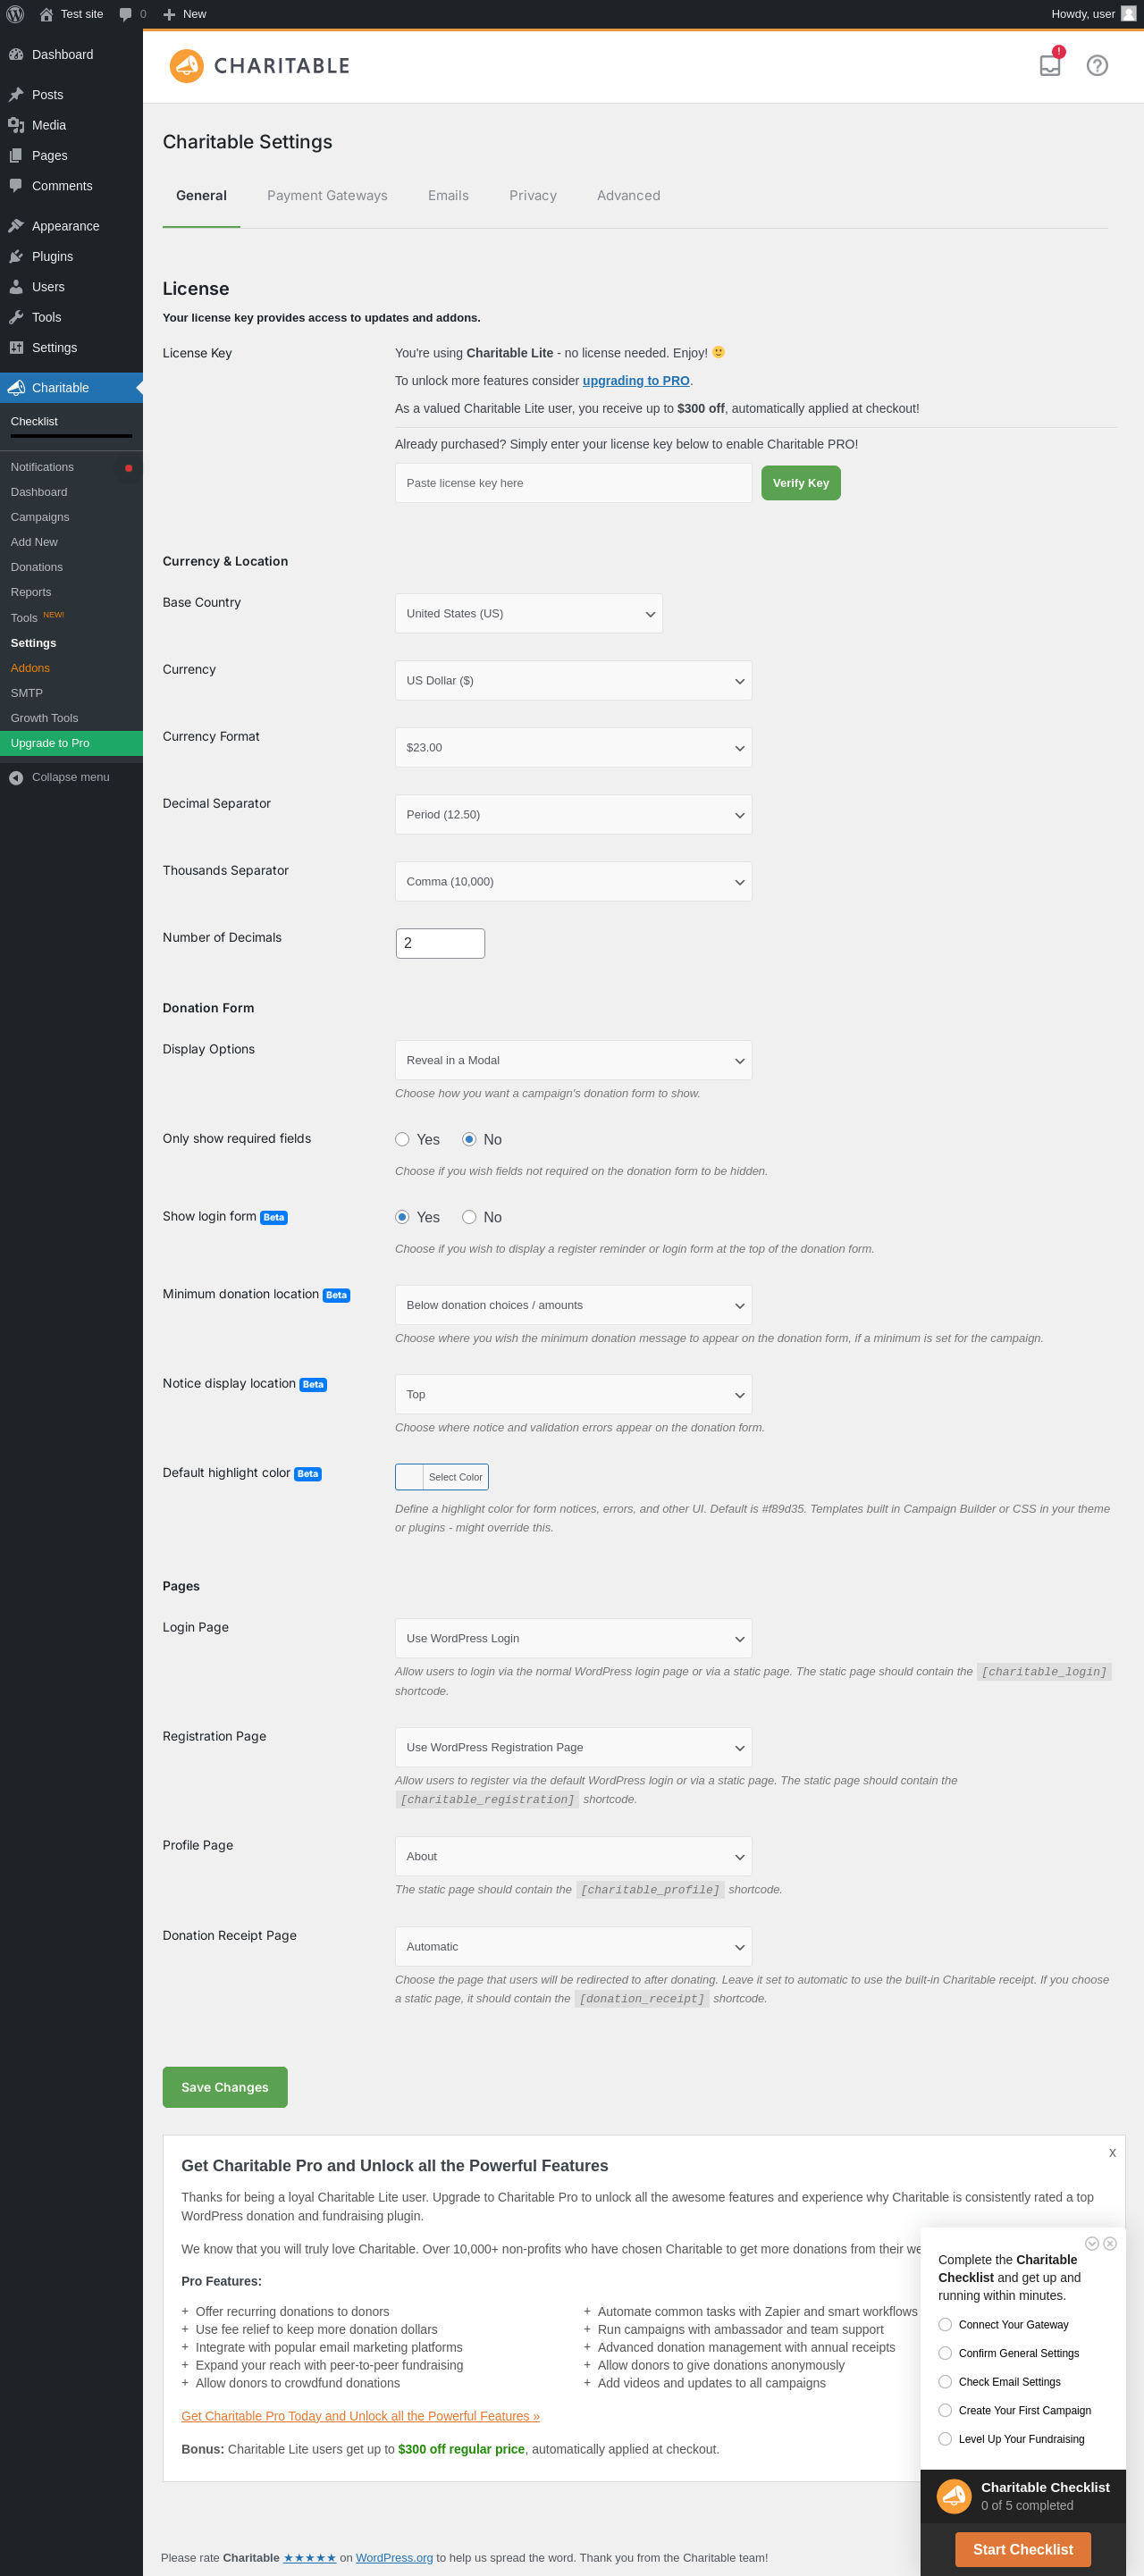Open the highlight Select Color picker

tap(442, 1477)
